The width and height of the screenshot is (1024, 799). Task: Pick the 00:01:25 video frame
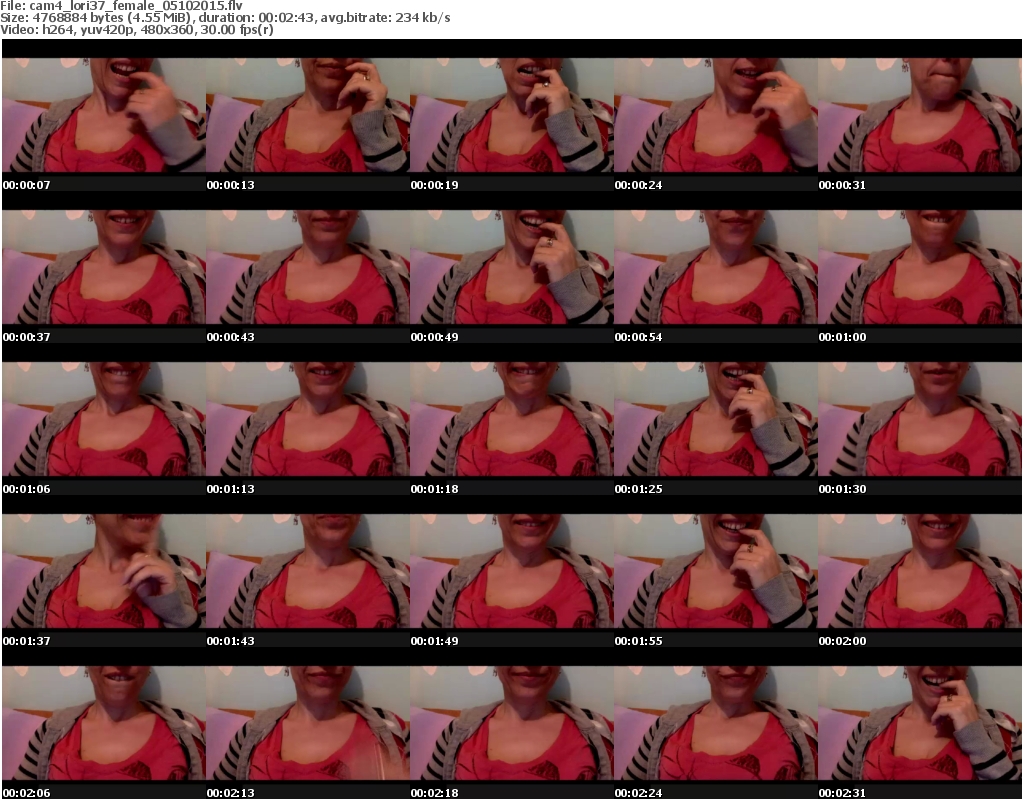[716, 419]
